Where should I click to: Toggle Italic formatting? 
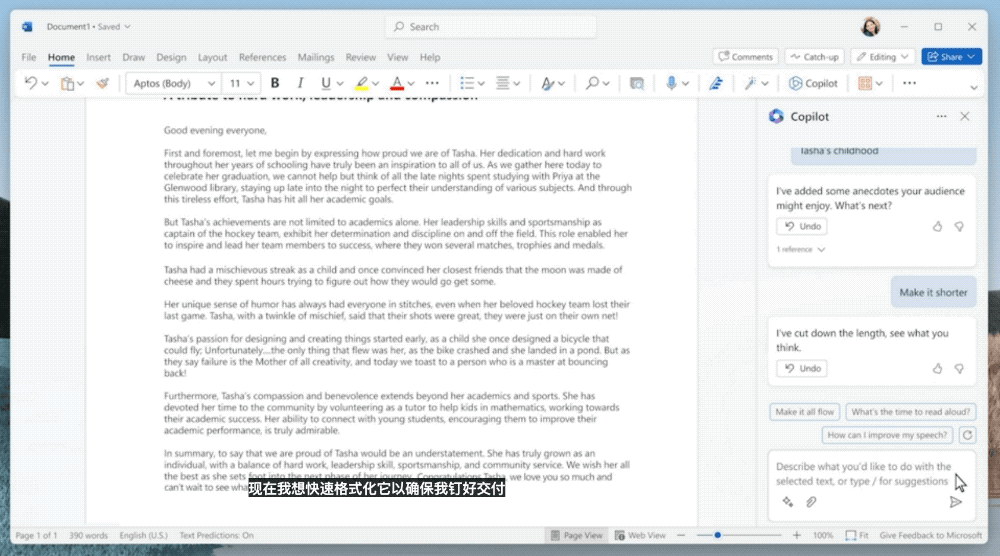pyautogui.click(x=300, y=84)
